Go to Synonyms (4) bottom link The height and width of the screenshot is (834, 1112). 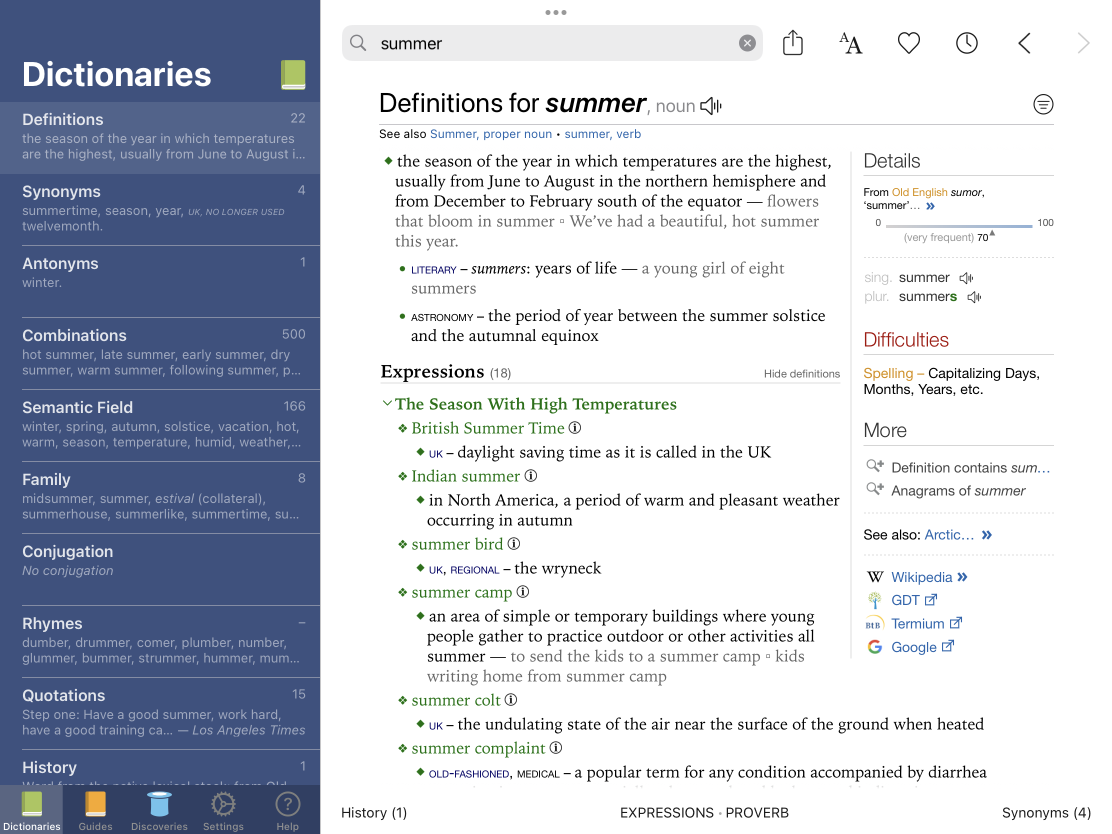coord(1046,813)
